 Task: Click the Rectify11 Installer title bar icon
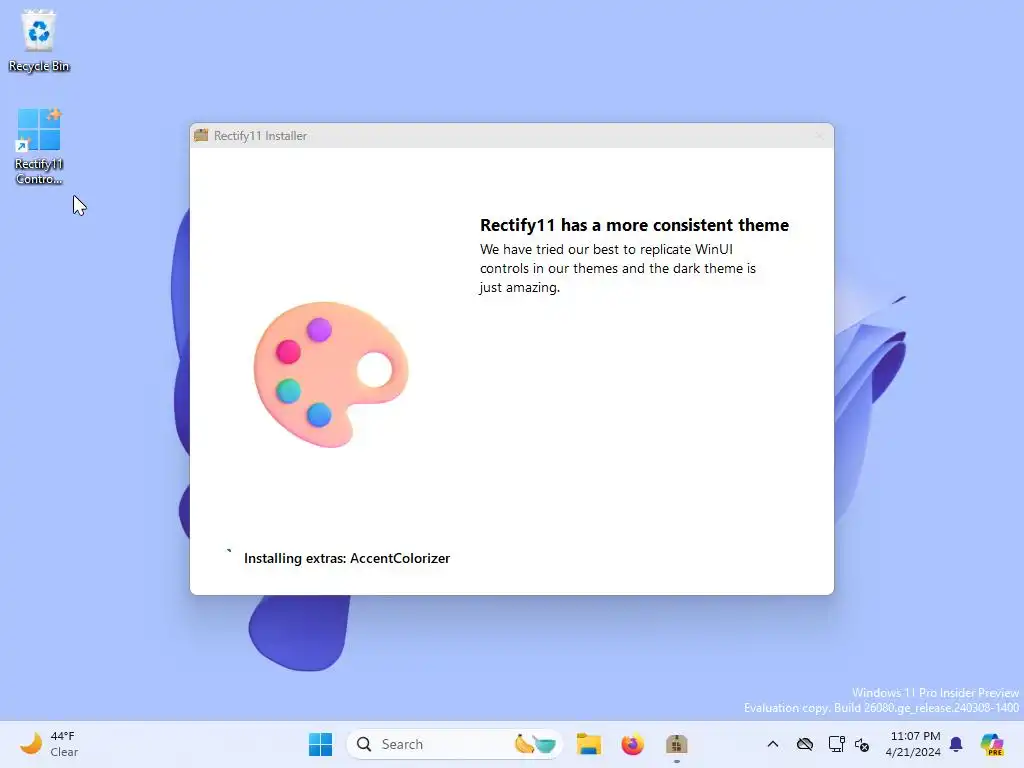201,135
